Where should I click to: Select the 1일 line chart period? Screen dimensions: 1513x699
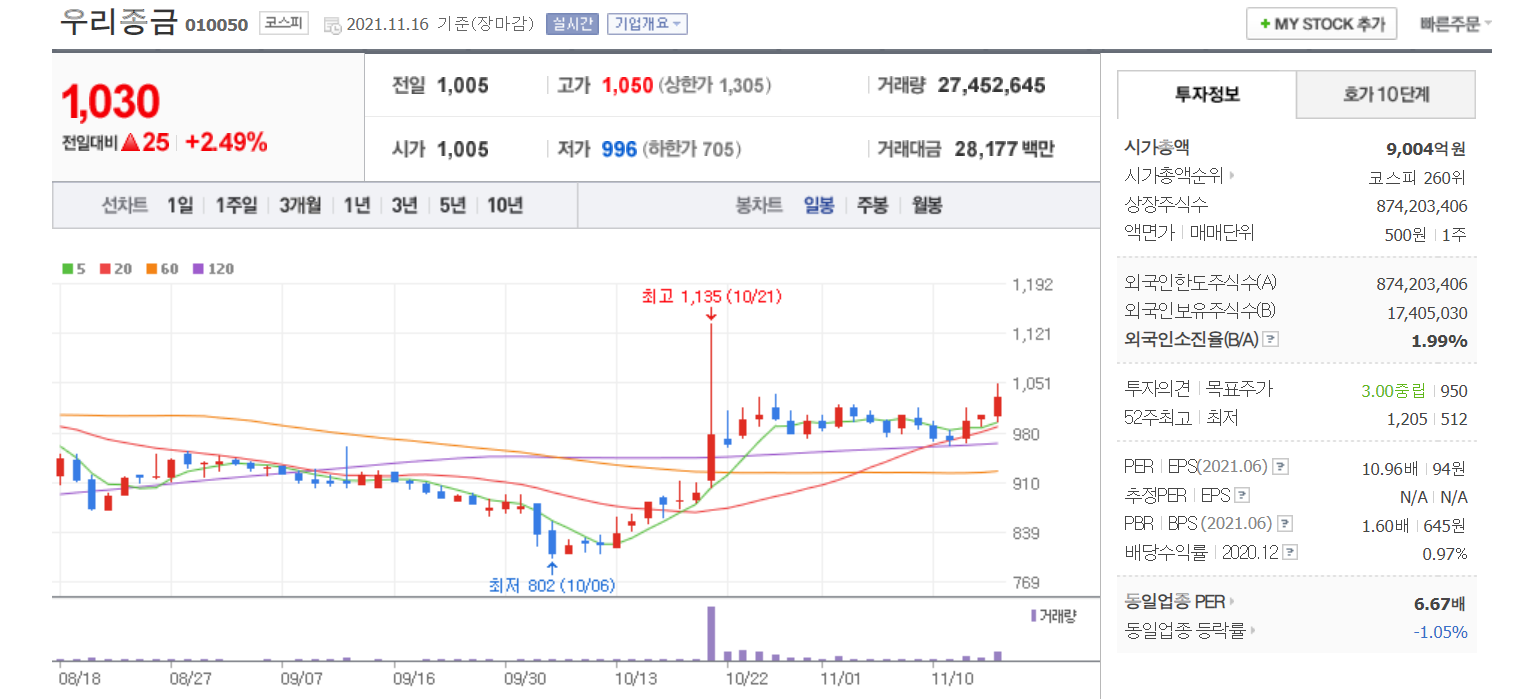(180, 206)
